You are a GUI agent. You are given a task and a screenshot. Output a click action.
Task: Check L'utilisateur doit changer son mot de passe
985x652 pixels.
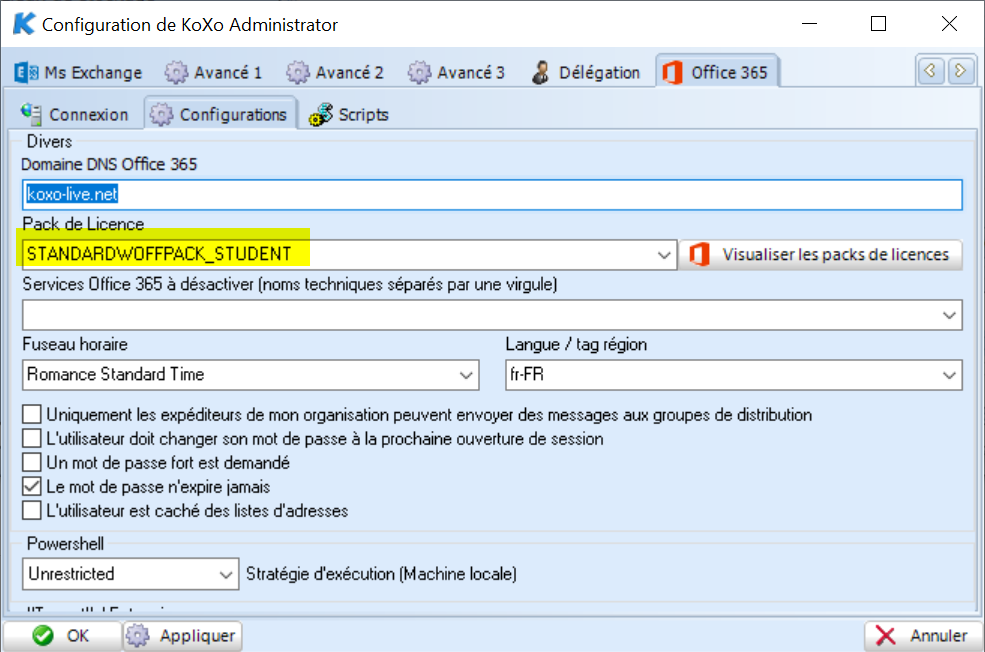coord(31,438)
